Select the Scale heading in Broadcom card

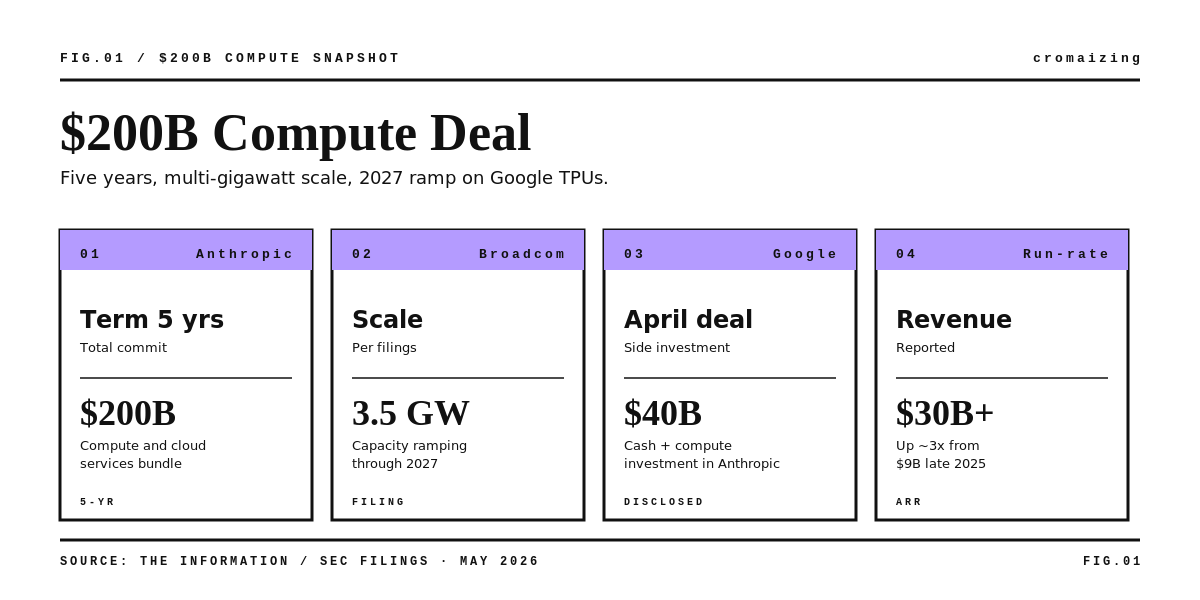pos(387,320)
